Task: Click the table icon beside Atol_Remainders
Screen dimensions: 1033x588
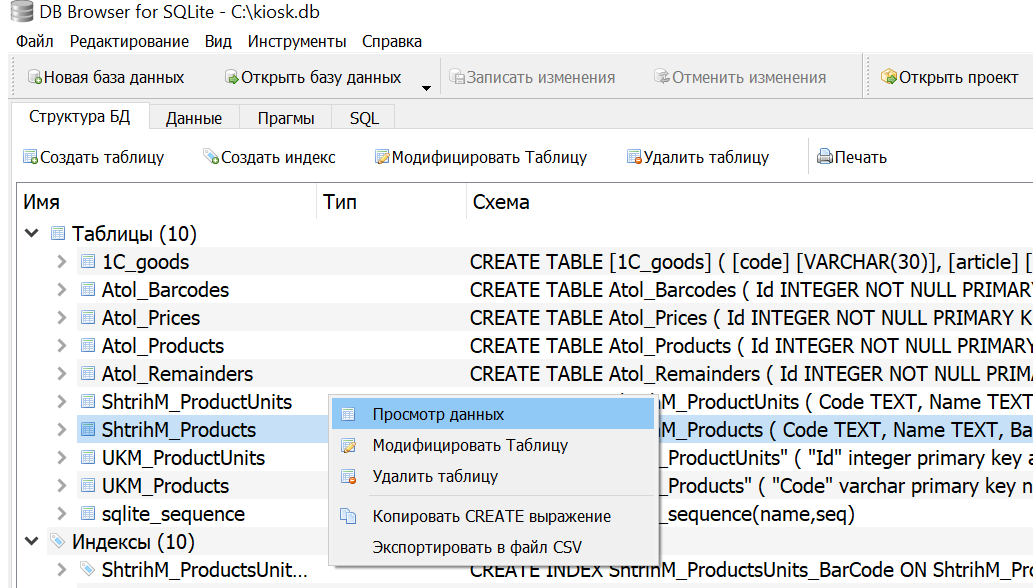Action: point(88,373)
